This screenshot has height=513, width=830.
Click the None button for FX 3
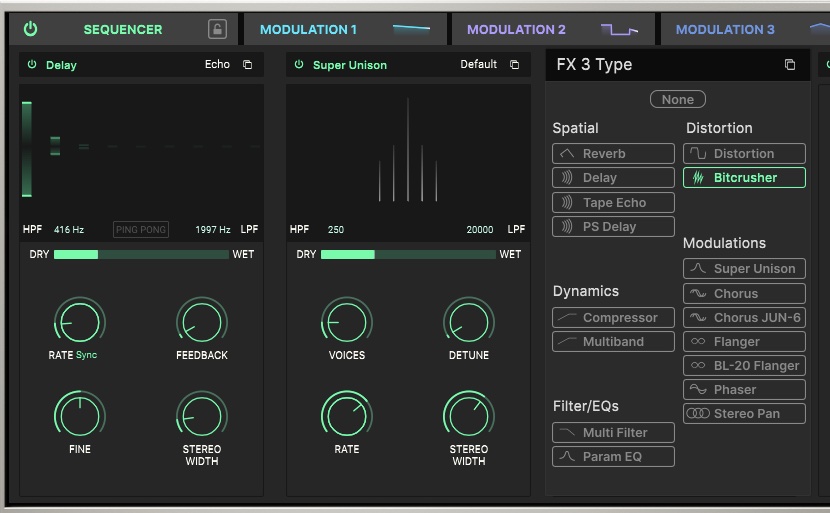[677, 99]
